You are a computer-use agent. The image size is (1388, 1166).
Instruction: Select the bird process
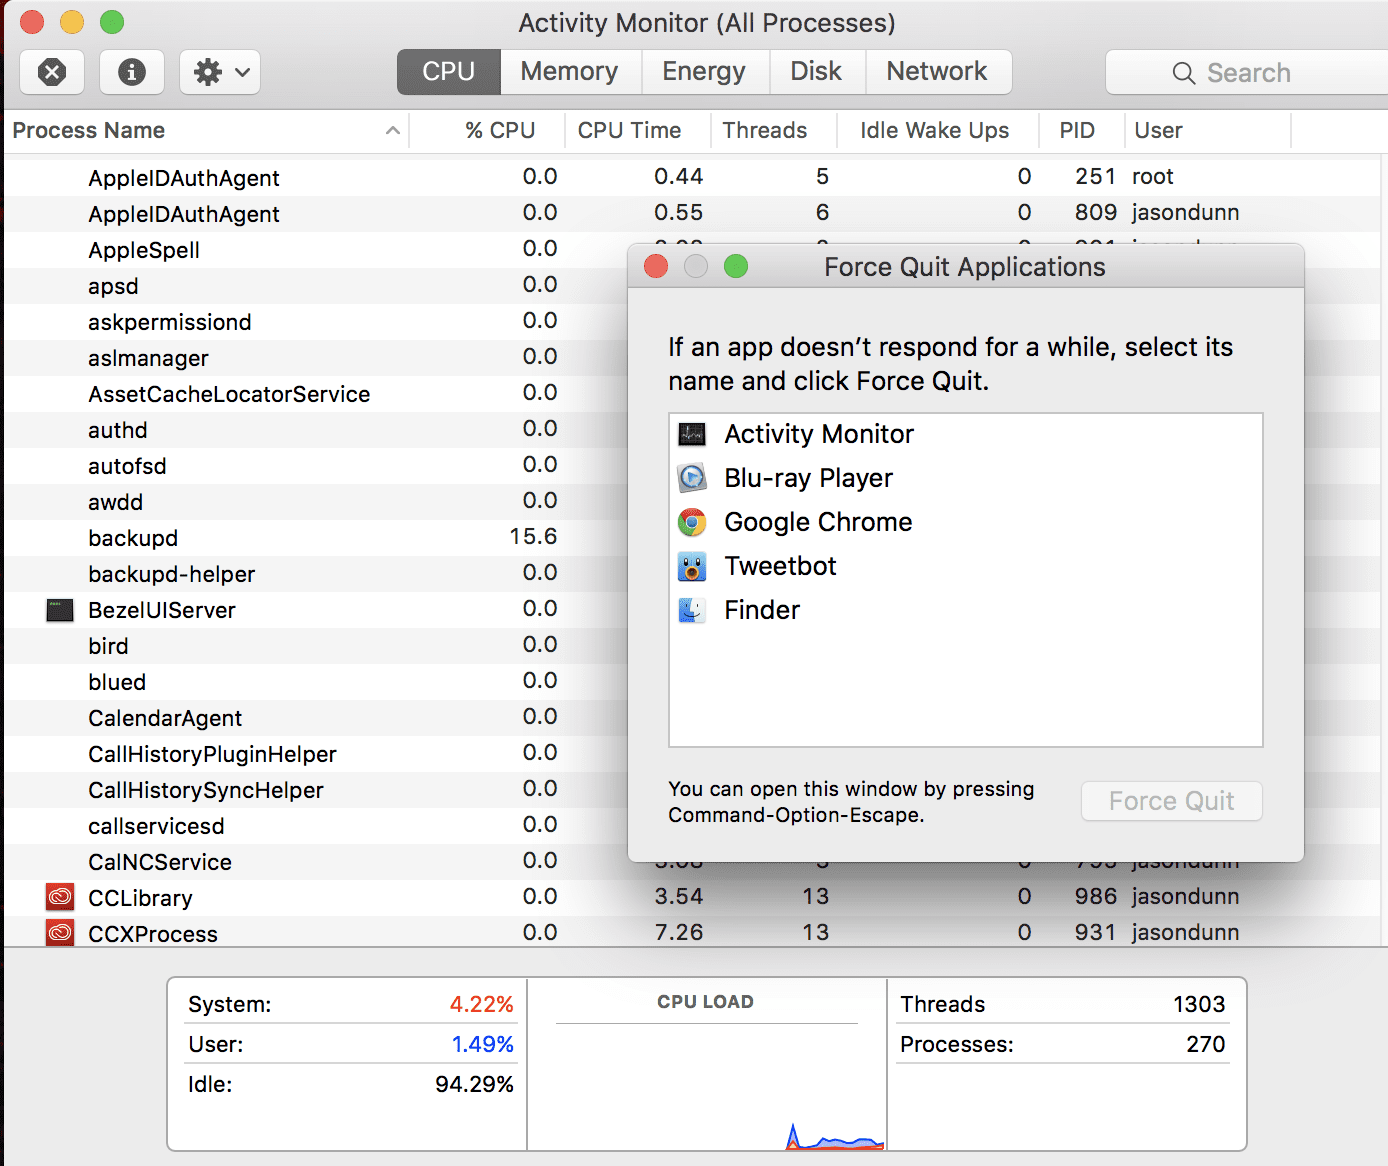pyautogui.click(x=108, y=646)
